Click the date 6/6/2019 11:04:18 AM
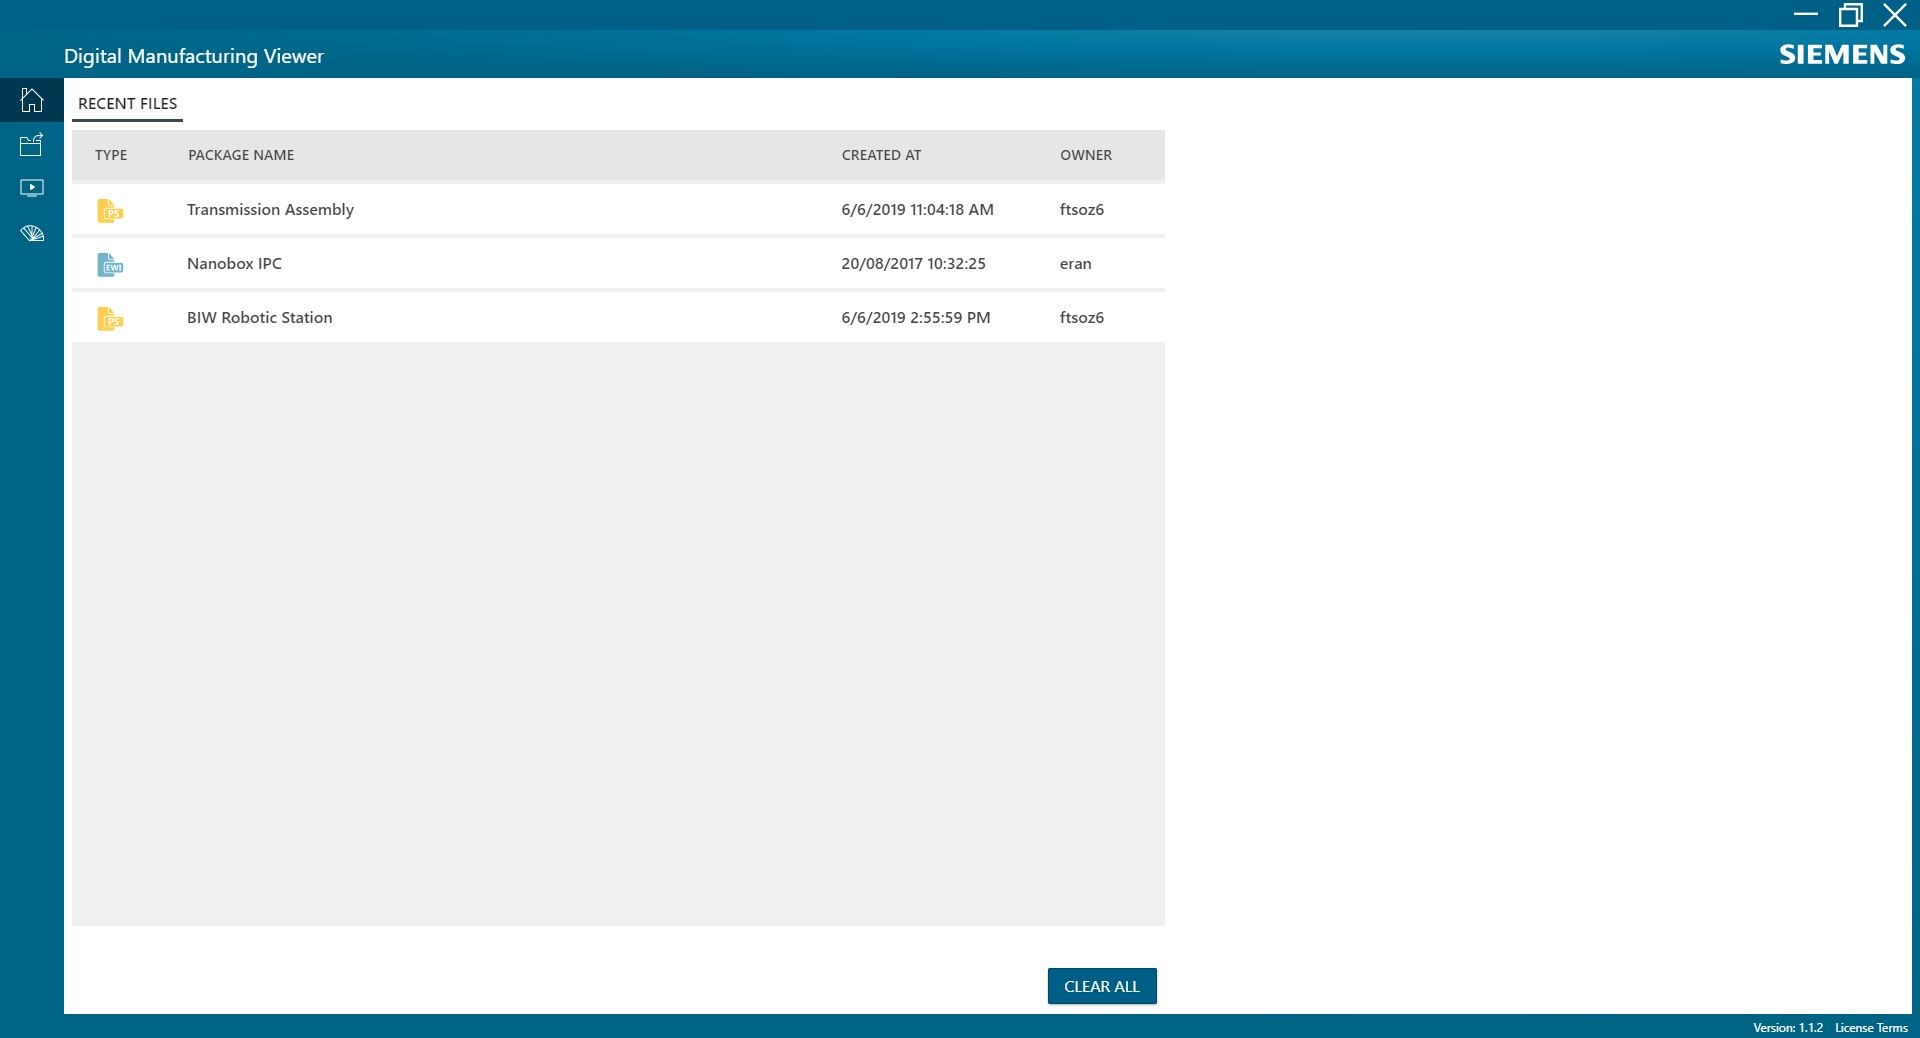This screenshot has height=1038, width=1920. (917, 210)
